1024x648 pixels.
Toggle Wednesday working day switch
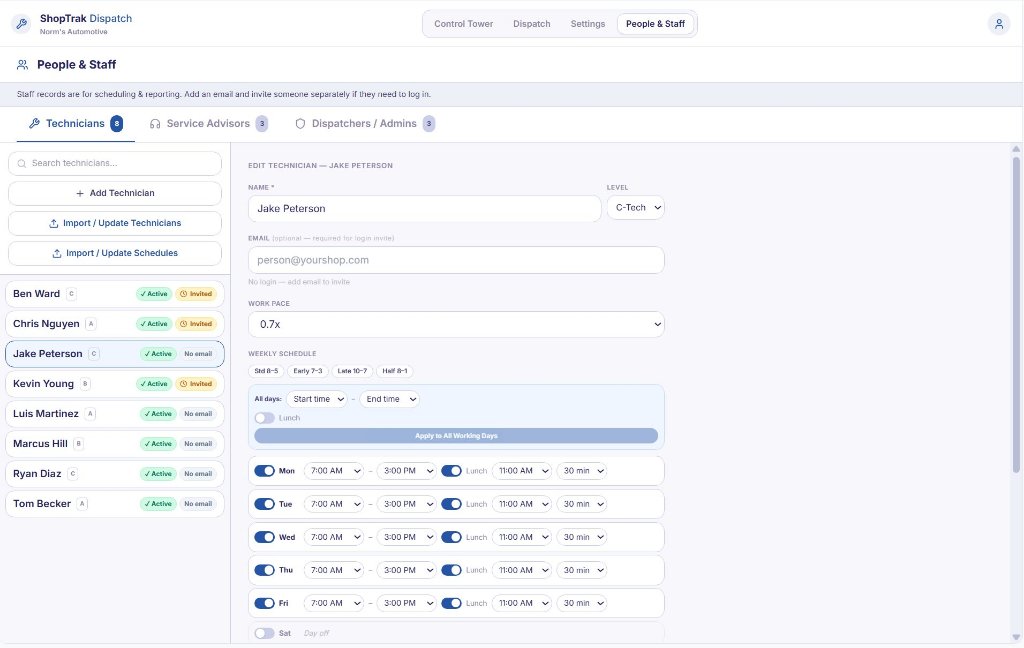(264, 537)
